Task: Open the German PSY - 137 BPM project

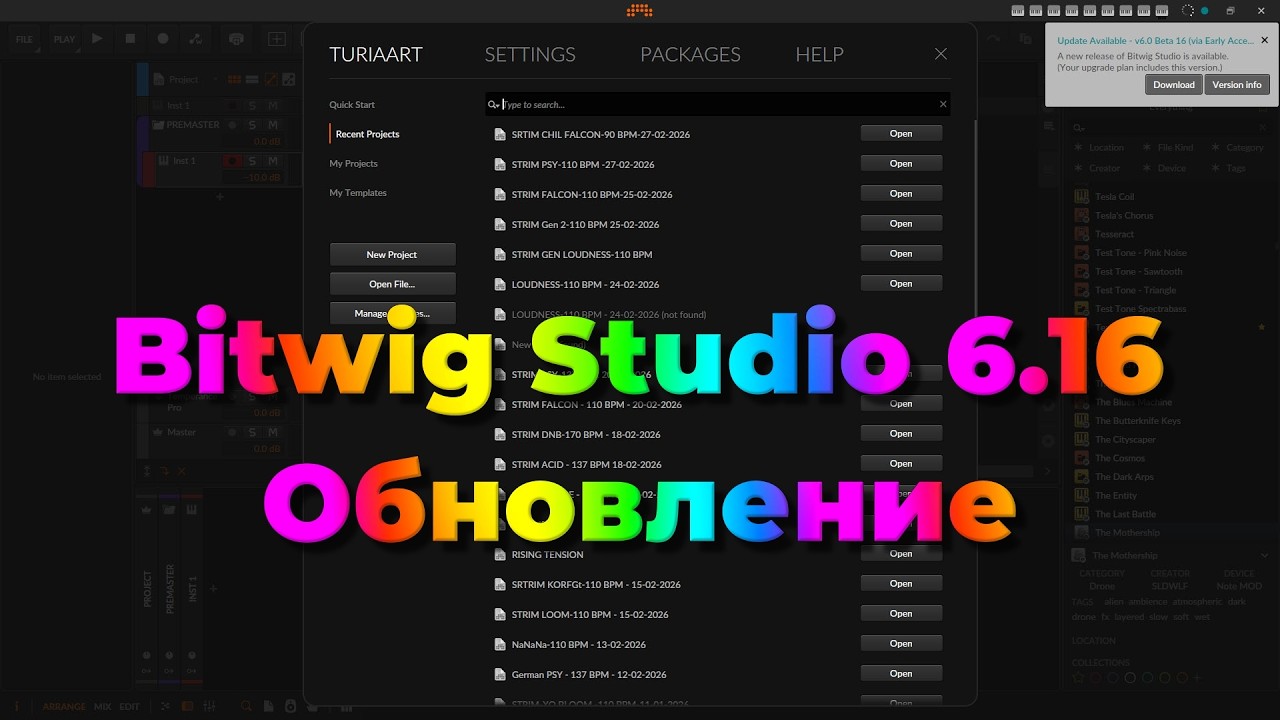Action: (x=901, y=673)
